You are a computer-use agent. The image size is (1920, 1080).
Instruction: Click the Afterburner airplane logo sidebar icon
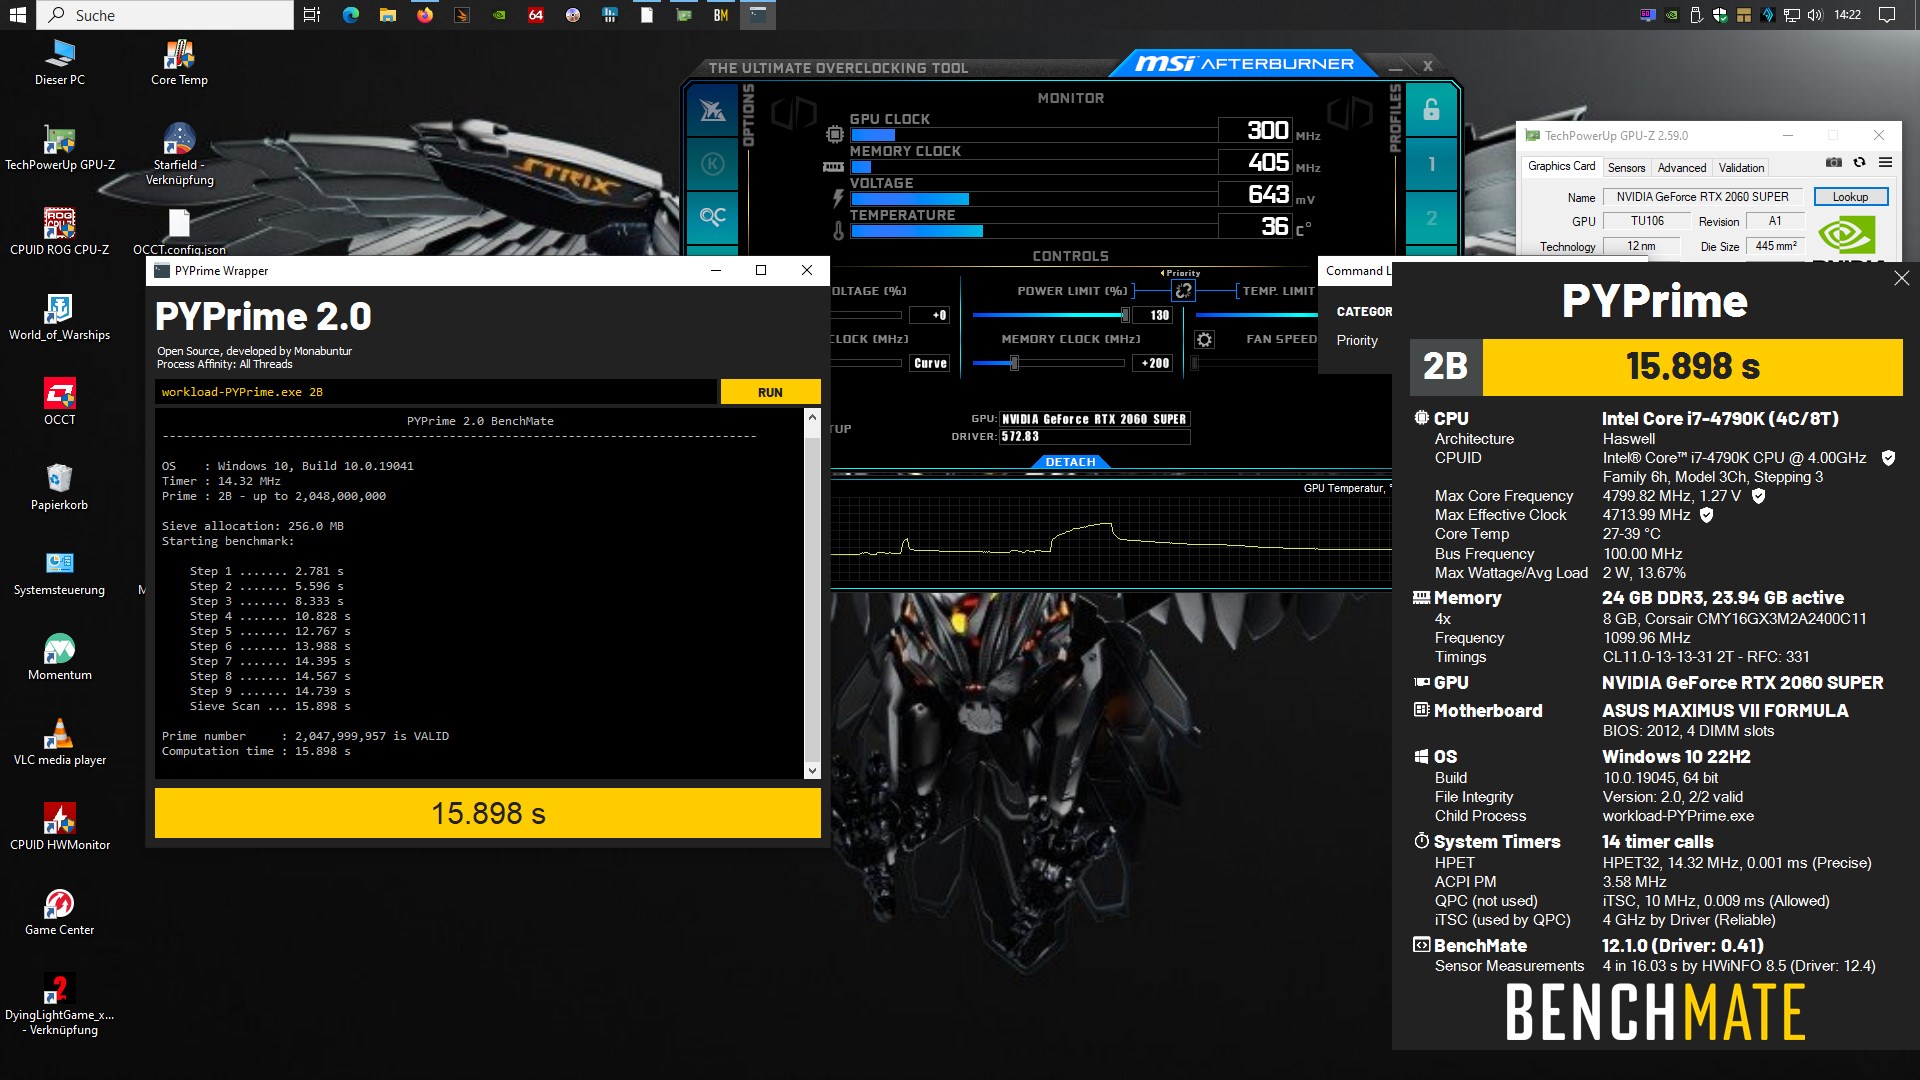pyautogui.click(x=712, y=111)
